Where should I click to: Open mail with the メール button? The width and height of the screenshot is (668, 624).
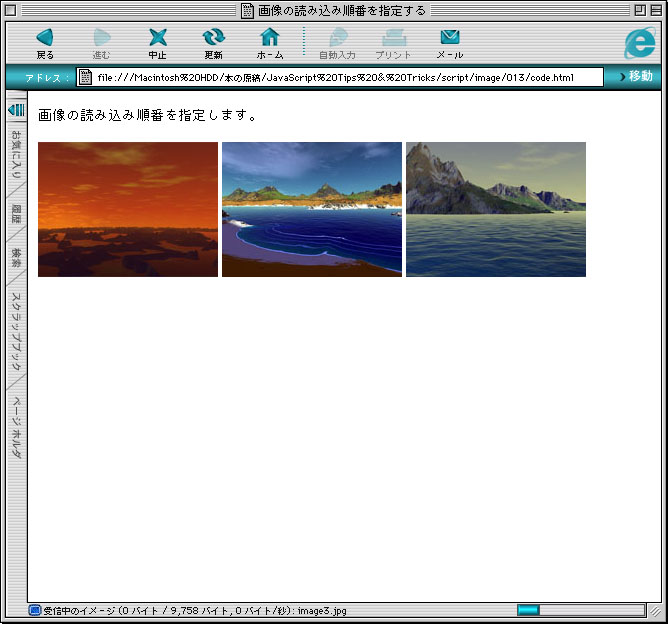coord(450,43)
